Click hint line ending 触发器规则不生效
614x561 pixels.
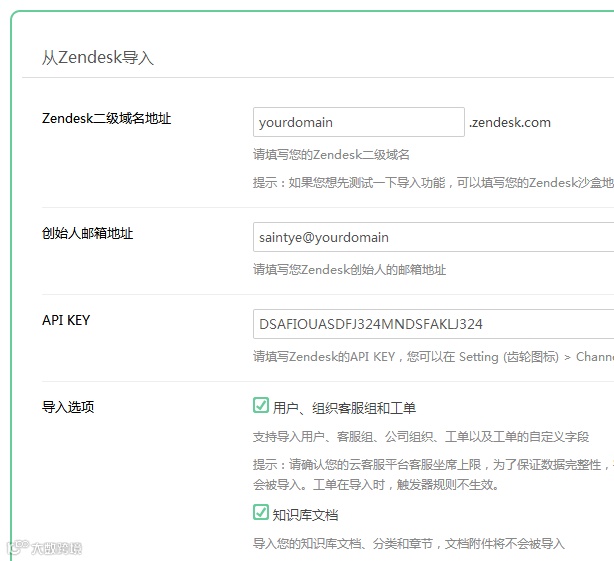pos(376,485)
